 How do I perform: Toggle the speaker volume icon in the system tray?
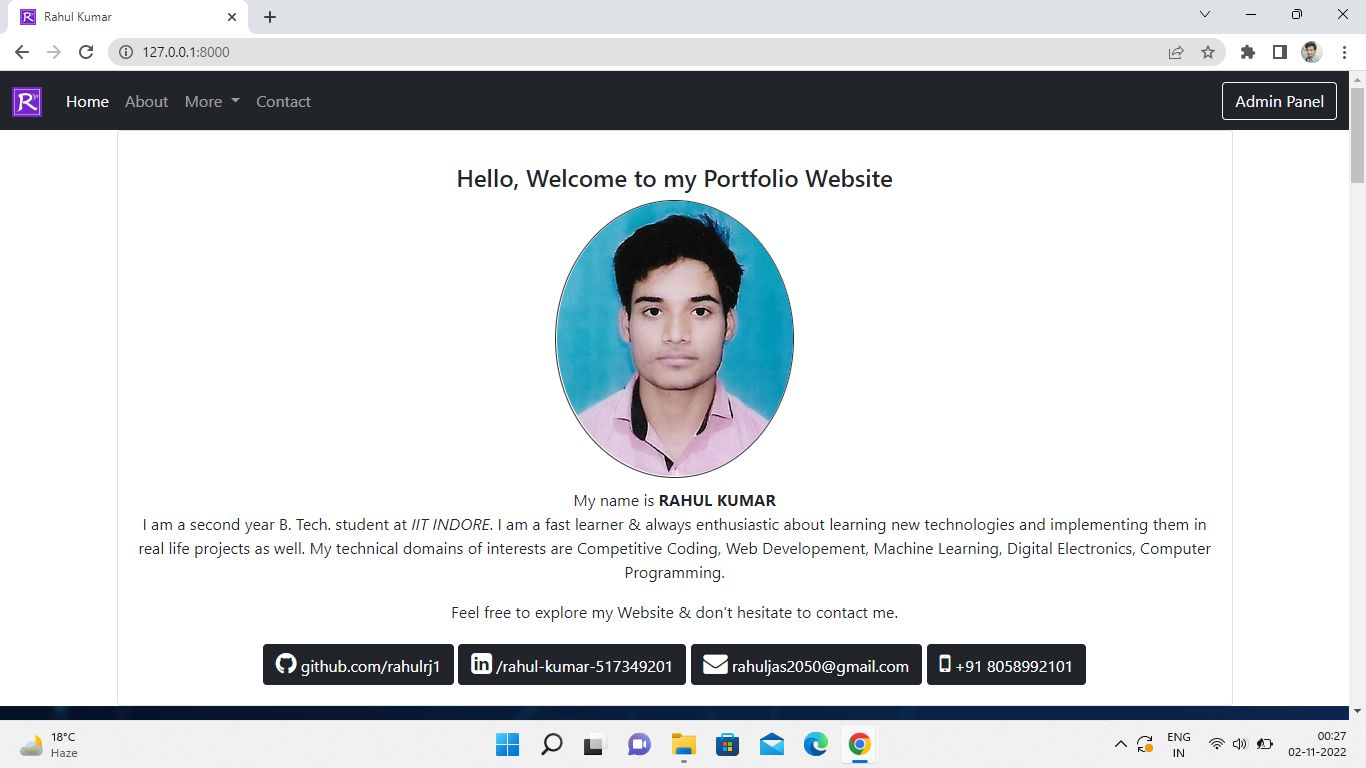click(1239, 744)
